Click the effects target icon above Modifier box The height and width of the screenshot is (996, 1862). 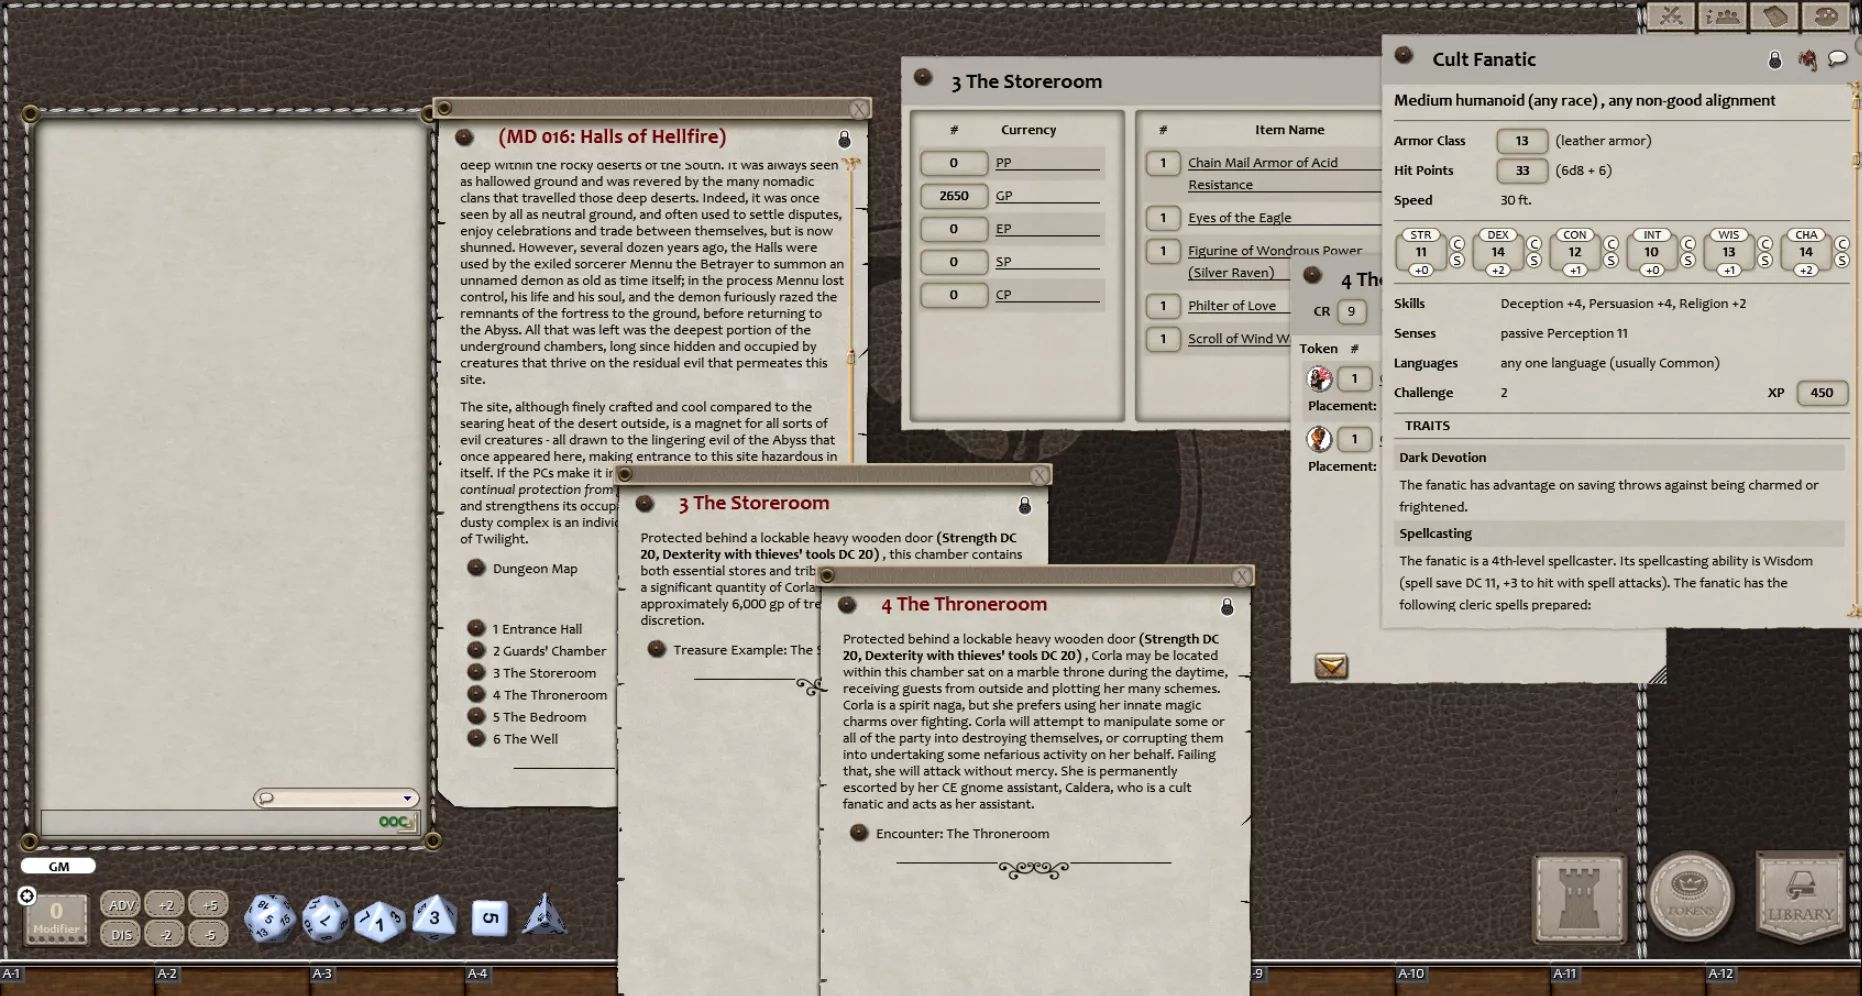[27, 895]
